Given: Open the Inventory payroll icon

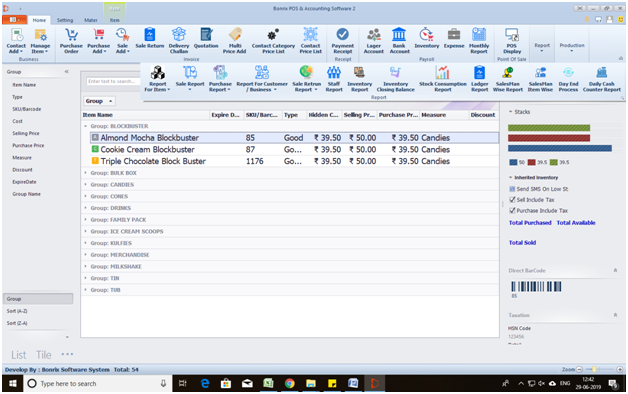Looking at the screenshot, I should 427,38.
